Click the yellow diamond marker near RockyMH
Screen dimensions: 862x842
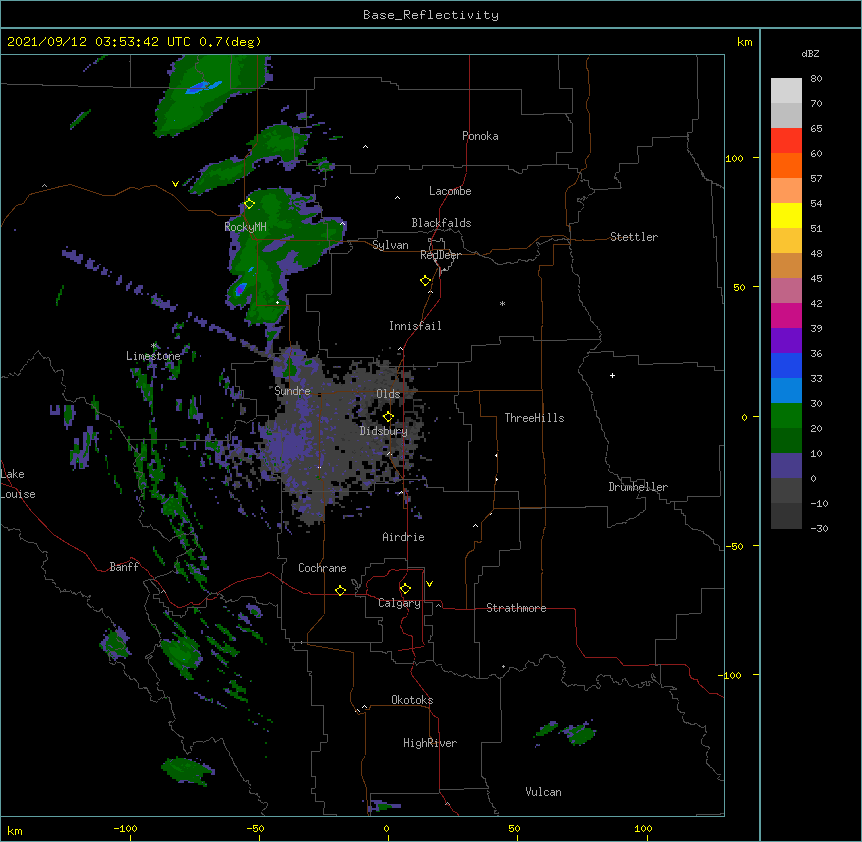click(250, 204)
